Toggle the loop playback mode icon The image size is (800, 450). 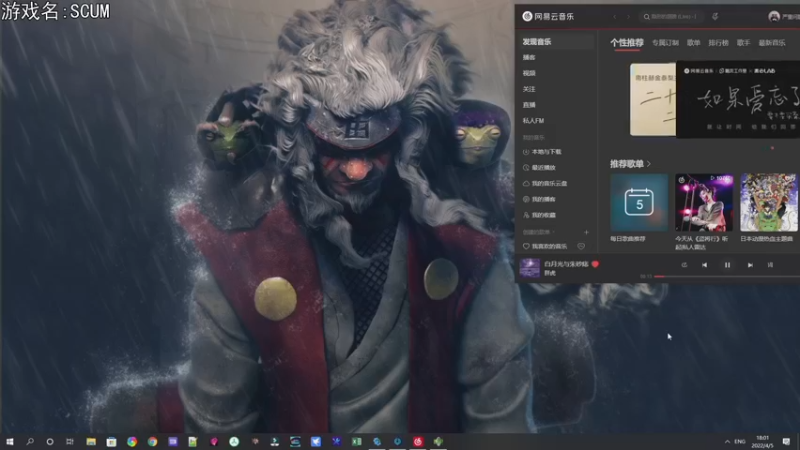coord(684,265)
